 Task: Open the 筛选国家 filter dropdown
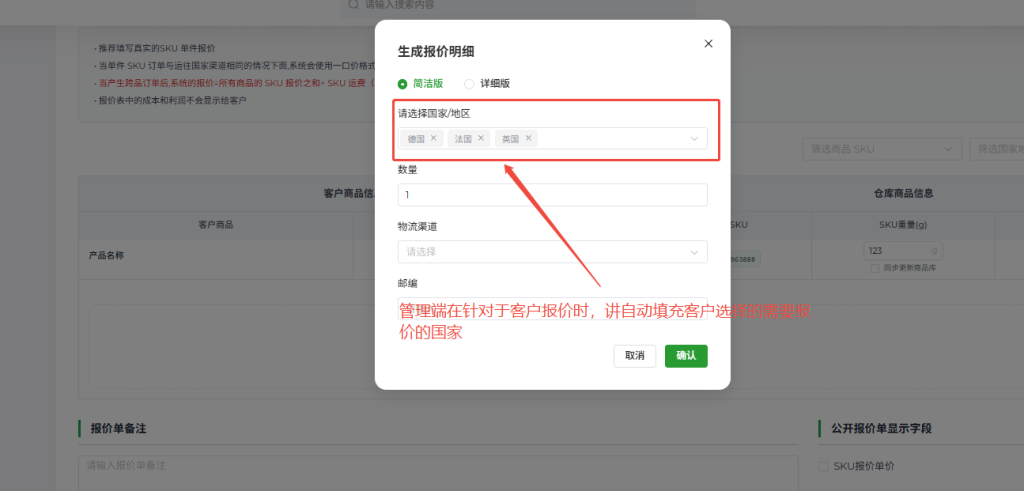996,149
